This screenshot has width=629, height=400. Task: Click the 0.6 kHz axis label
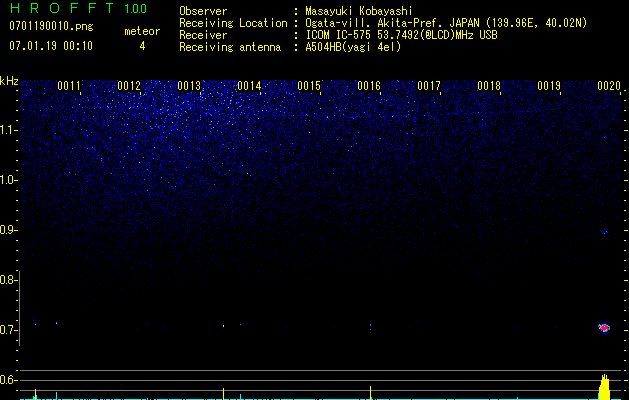[x=7, y=380]
